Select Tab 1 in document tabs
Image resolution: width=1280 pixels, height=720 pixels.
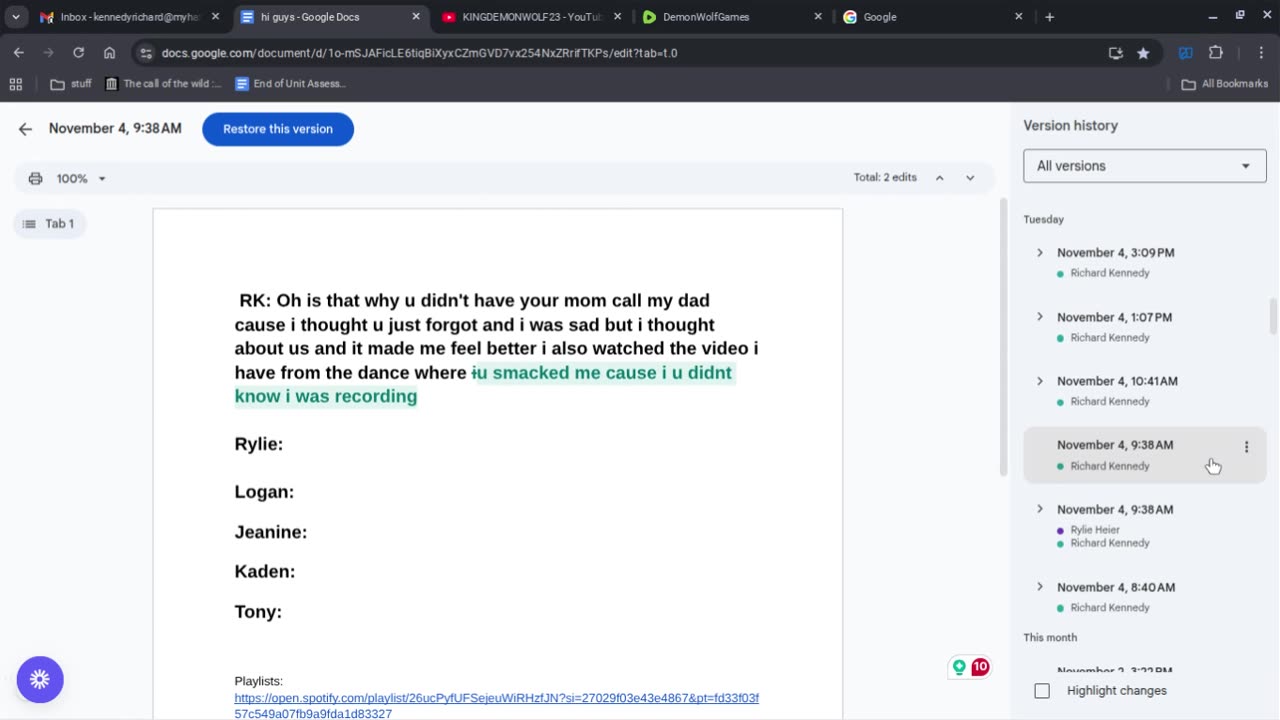coord(49,224)
